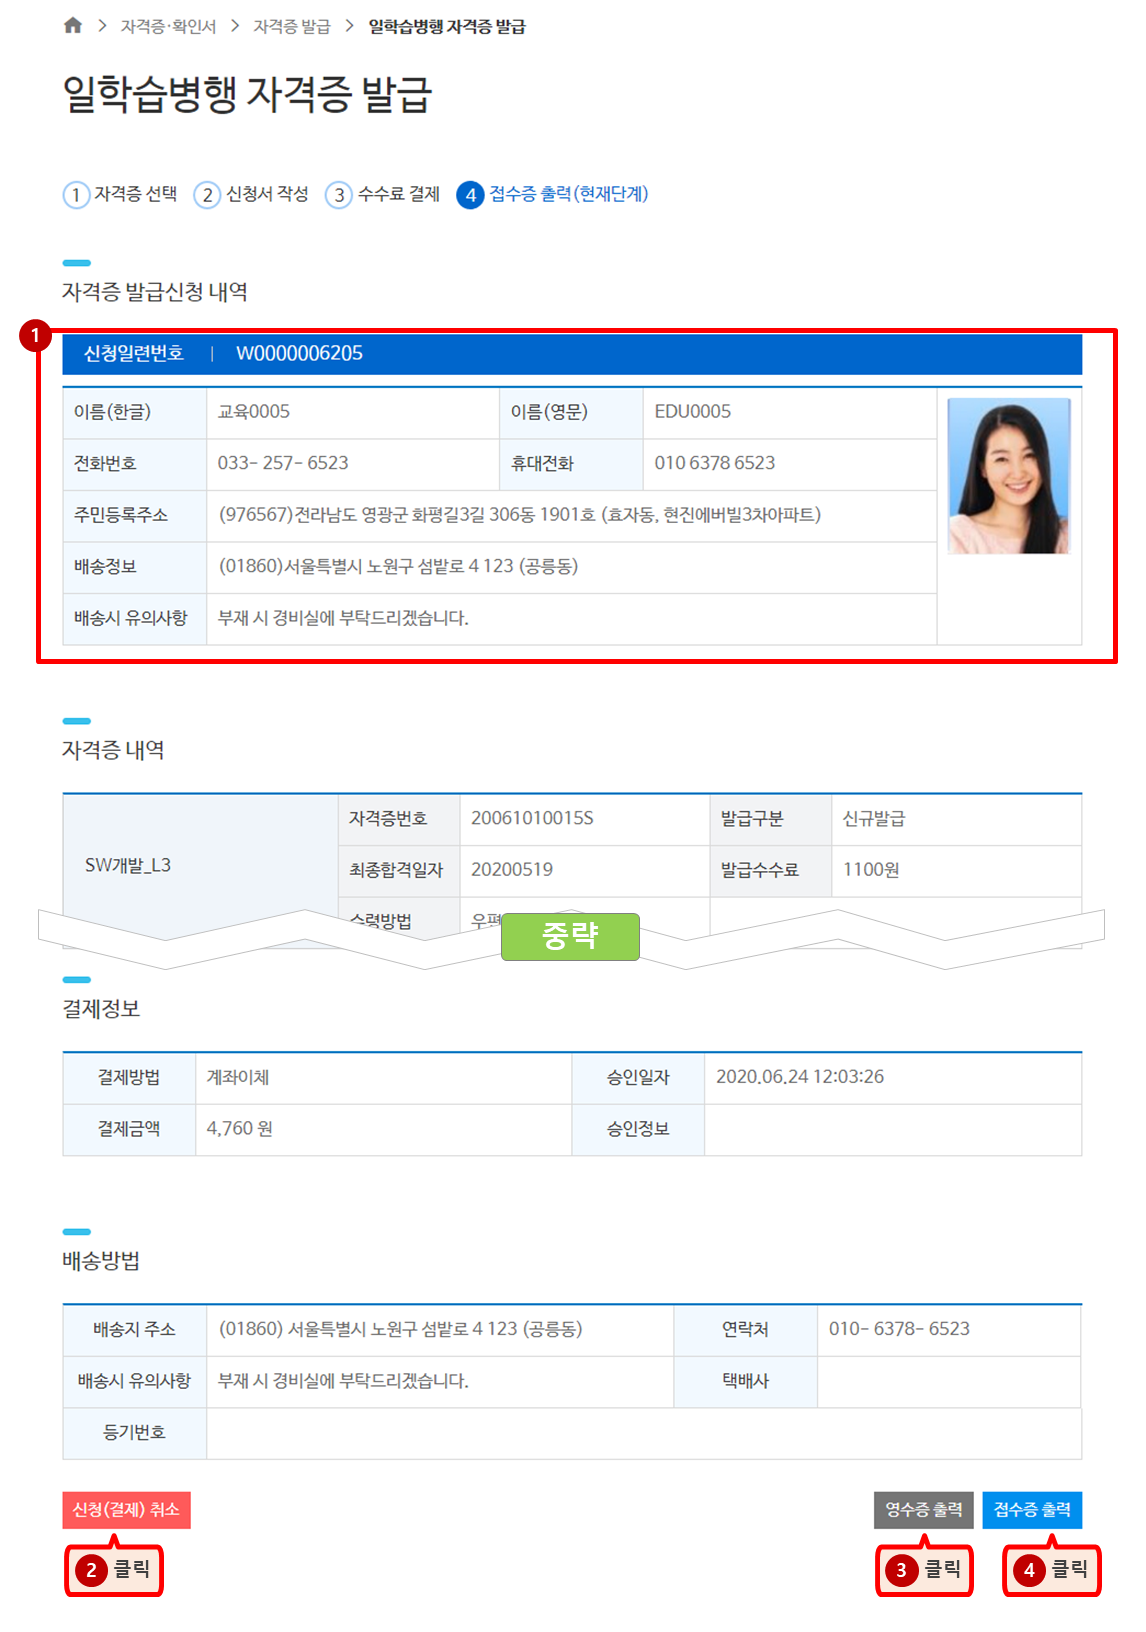Screen dimensions: 1146x1632
Task: Open the 자격증 발급 breadcrumb link
Action: click(291, 26)
